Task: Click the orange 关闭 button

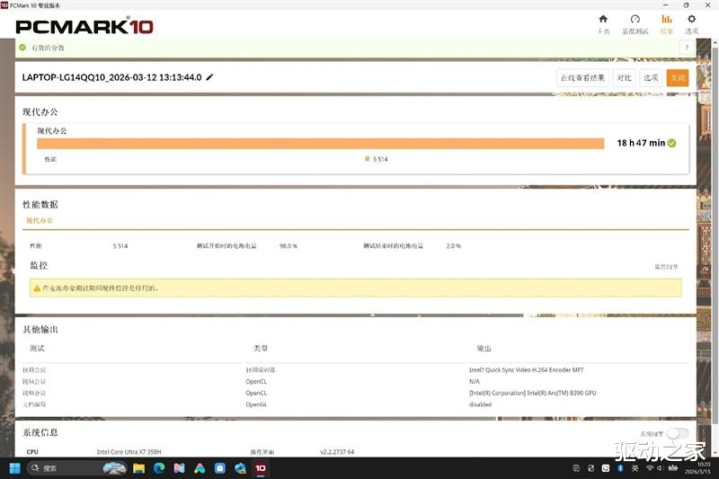Action: [x=678, y=78]
